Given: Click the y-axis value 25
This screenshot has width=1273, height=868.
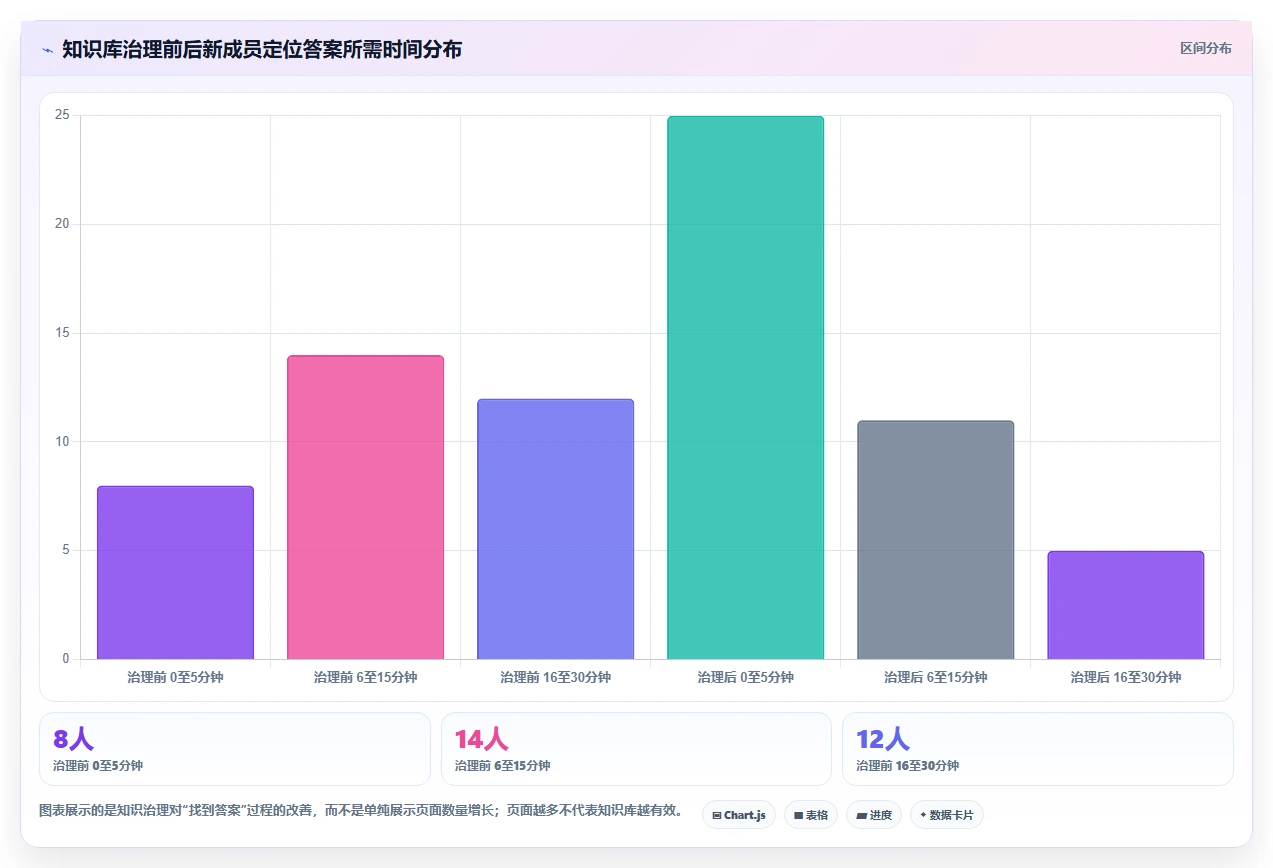Looking at the screenshot, I should (62, 115).
